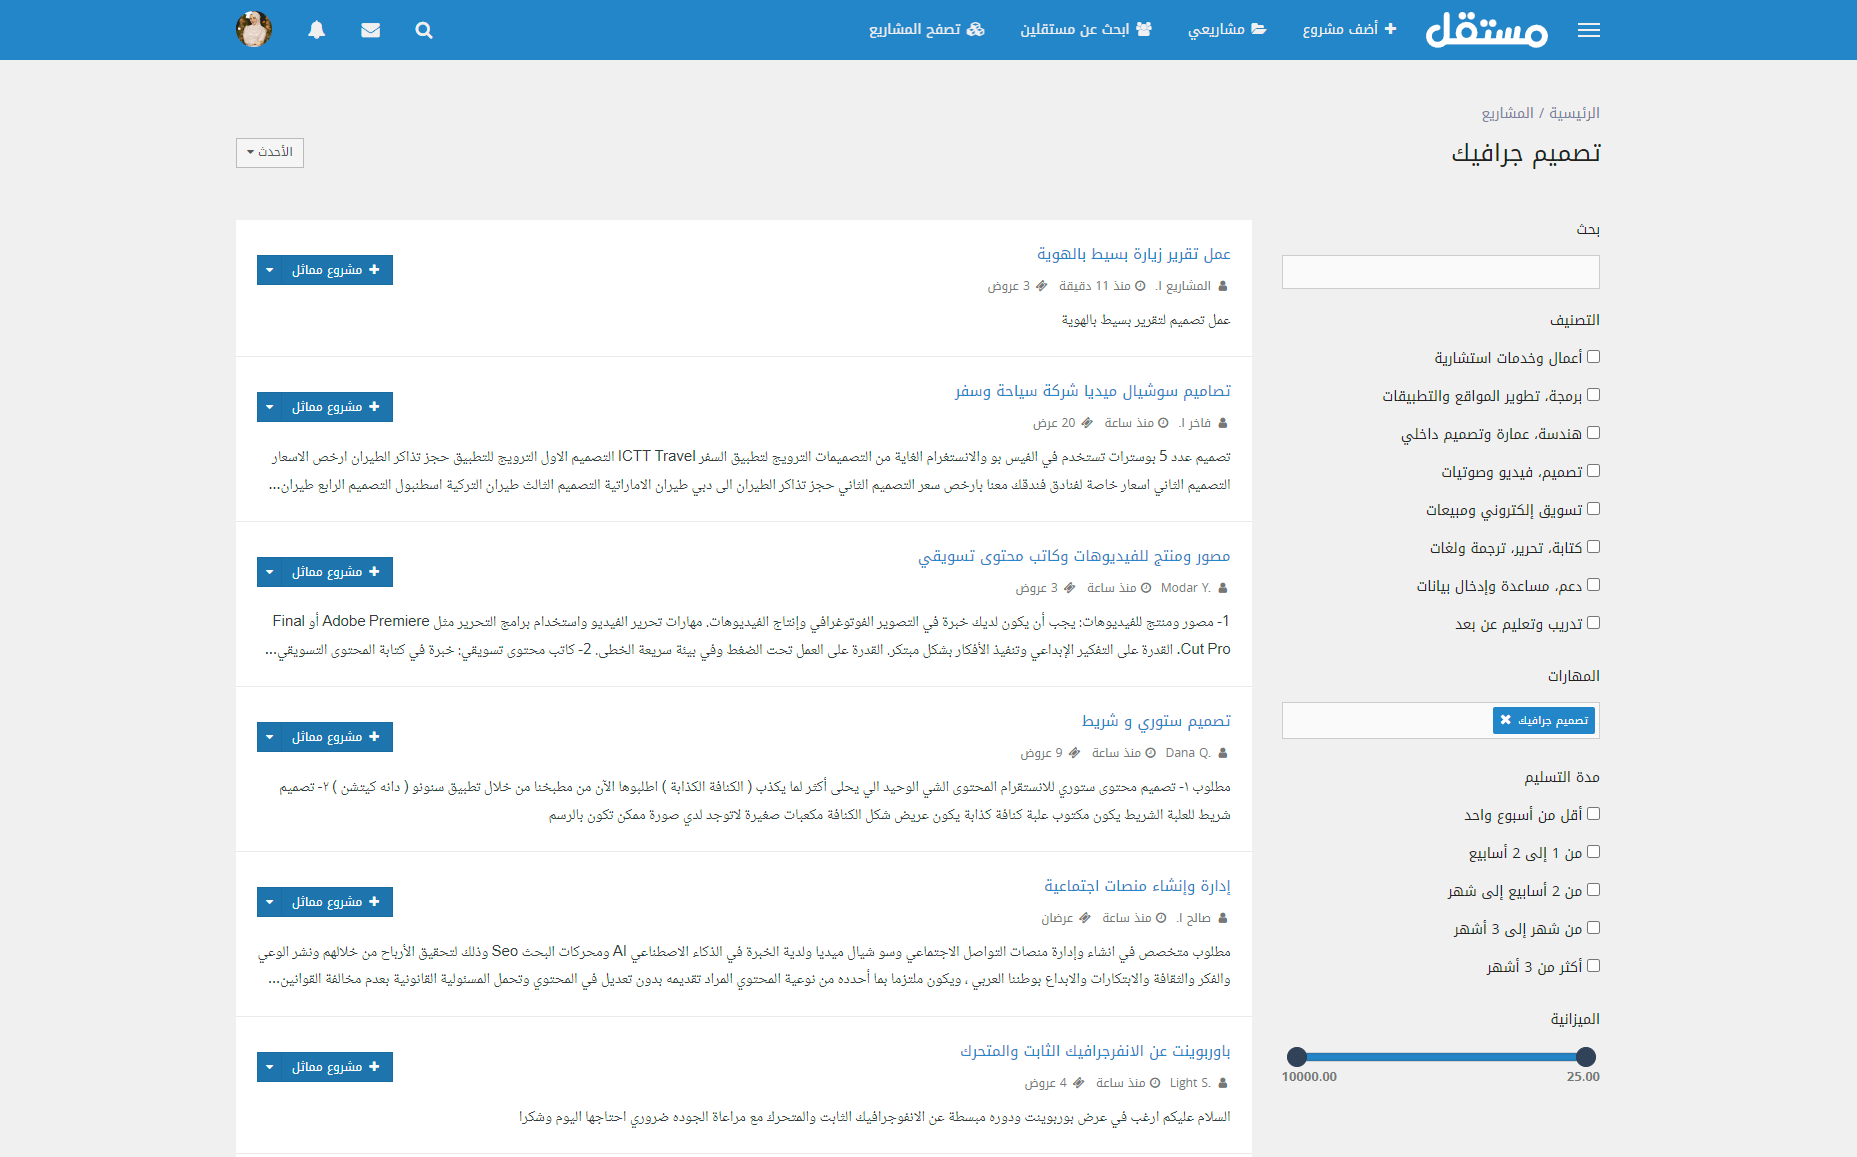This screenshot has height=1157, width=1857.
Task: Check أكثر من 3 أشهر option
Action: (x=1593, y=966)
